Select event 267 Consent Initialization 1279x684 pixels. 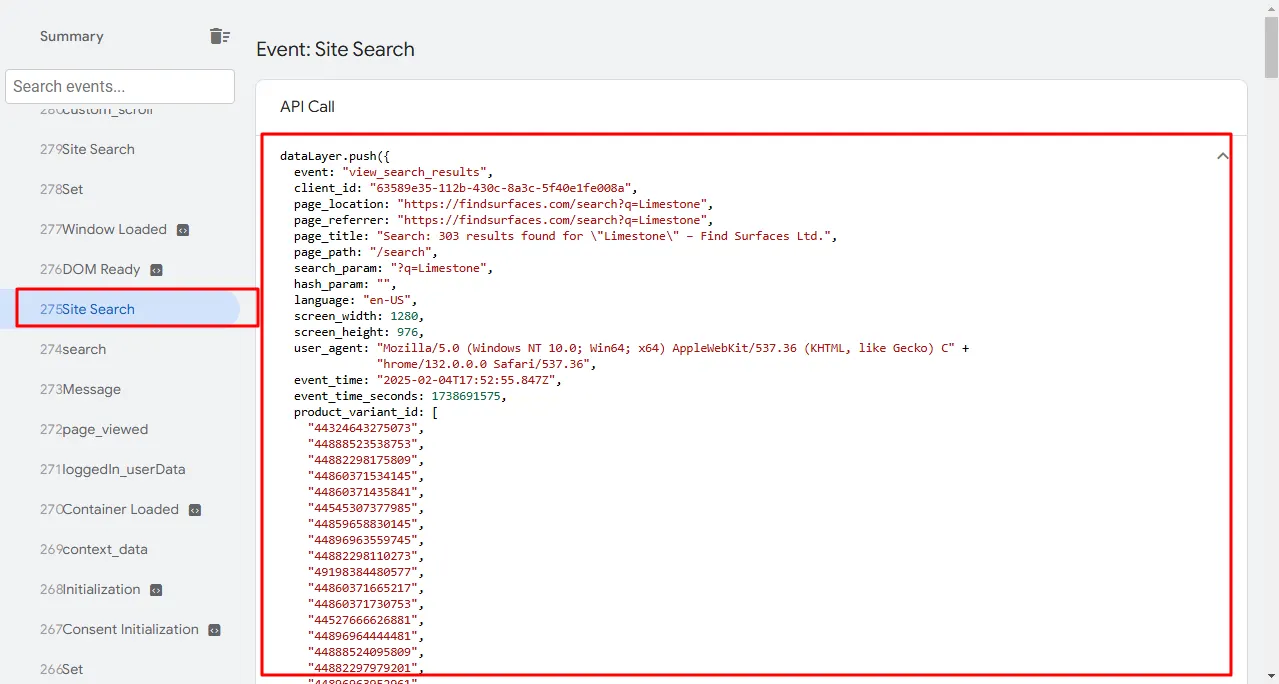(x=120, y=629)
